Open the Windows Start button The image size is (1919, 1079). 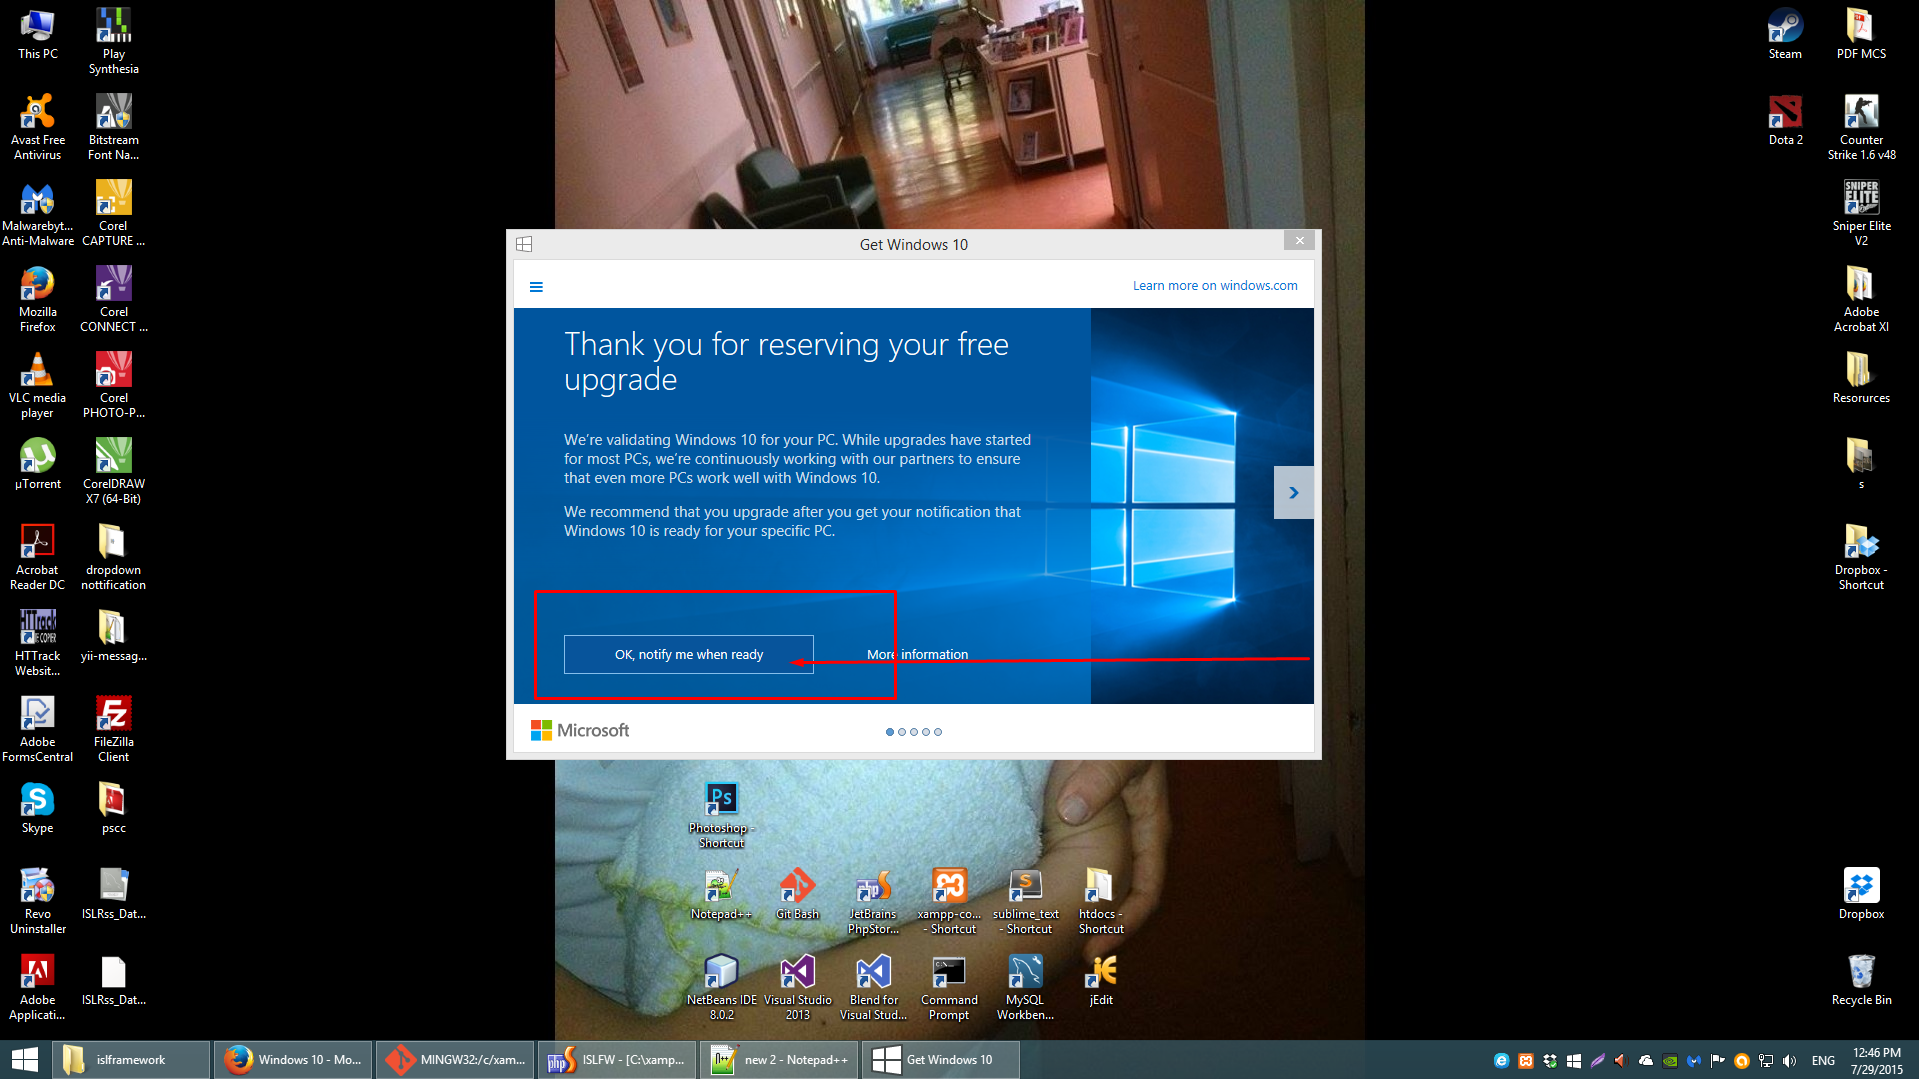pyautogui.click(x=25, y=1060)
